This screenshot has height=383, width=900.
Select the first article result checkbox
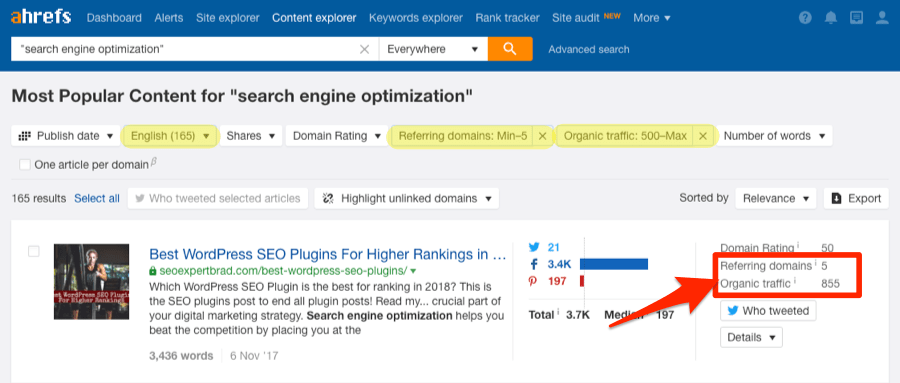34,251
